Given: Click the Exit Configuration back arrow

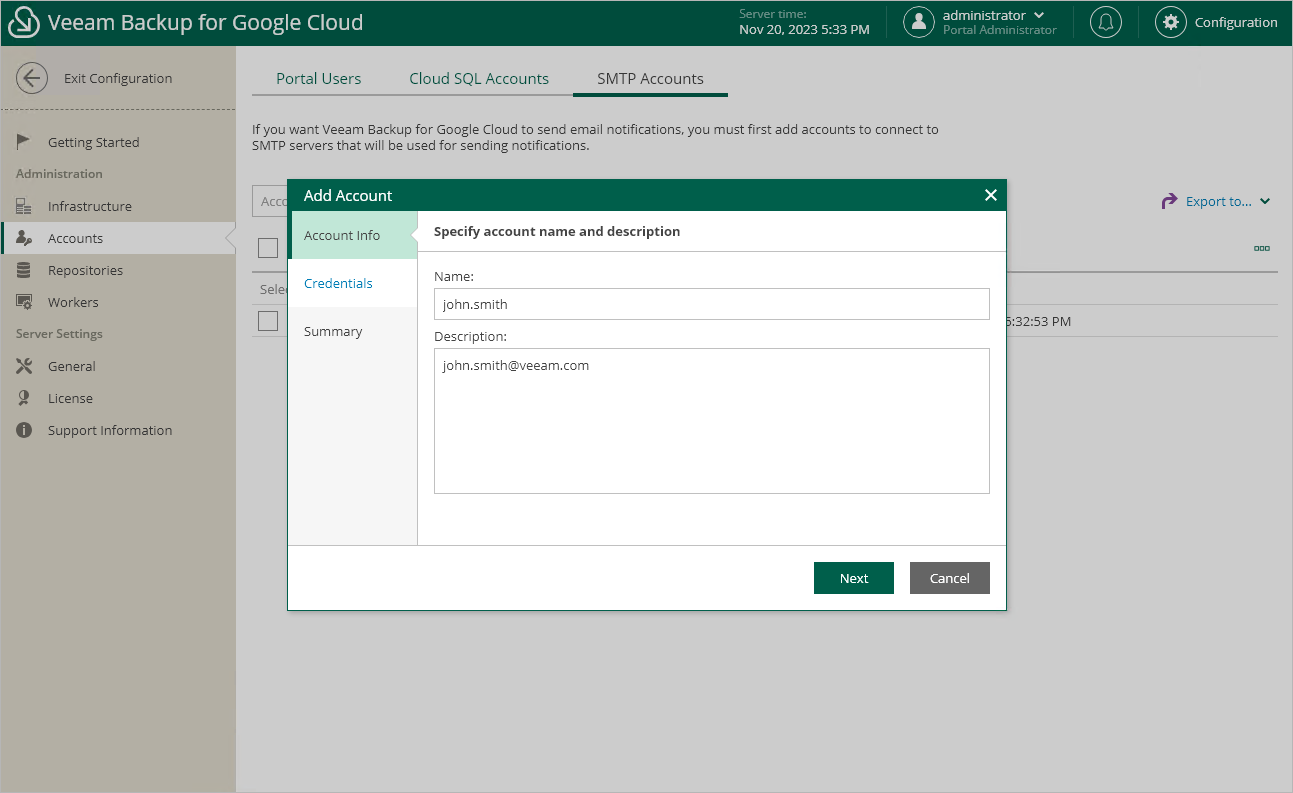Looking at the screenshot, I should pos(32,78).
